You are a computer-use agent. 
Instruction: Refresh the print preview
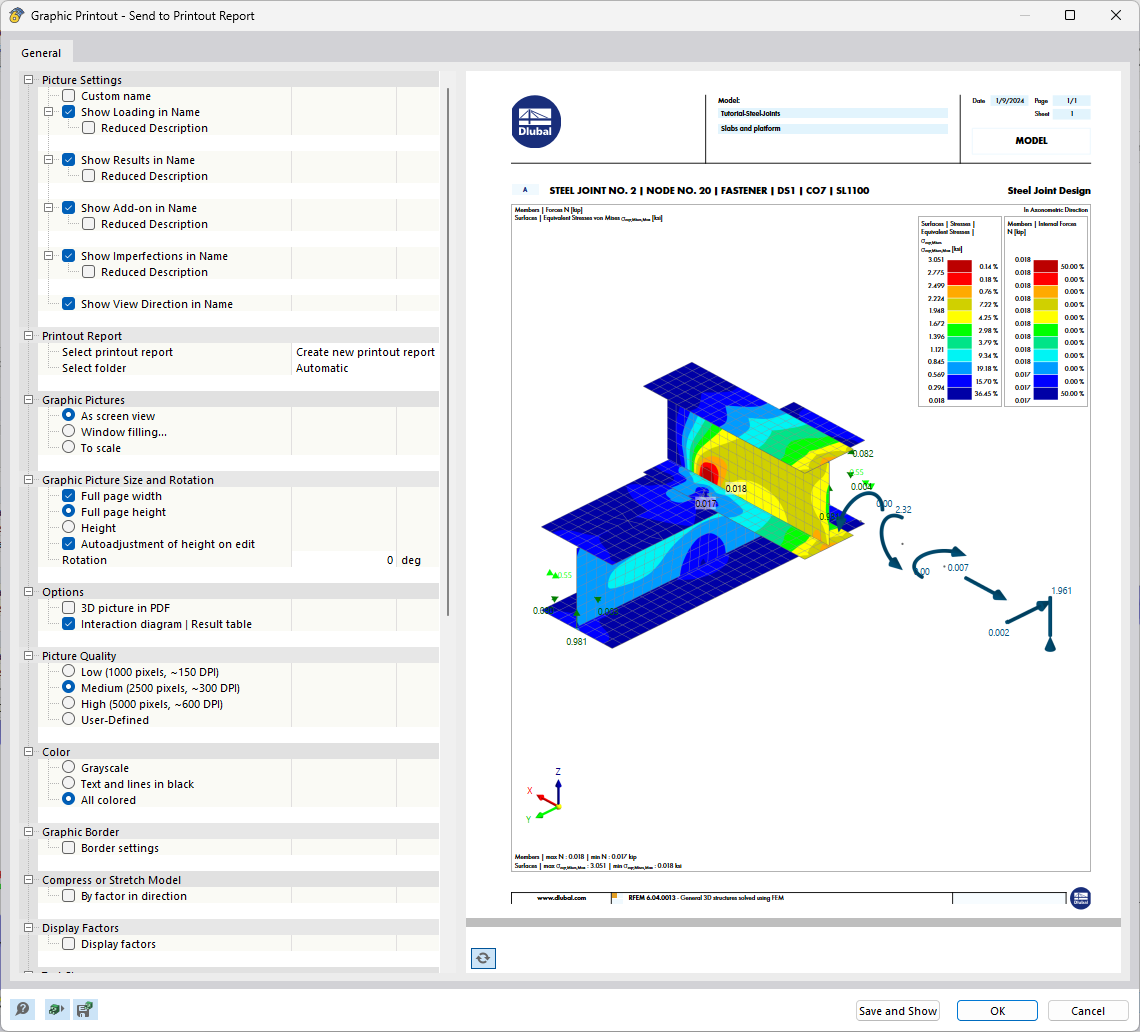point(483,958)
